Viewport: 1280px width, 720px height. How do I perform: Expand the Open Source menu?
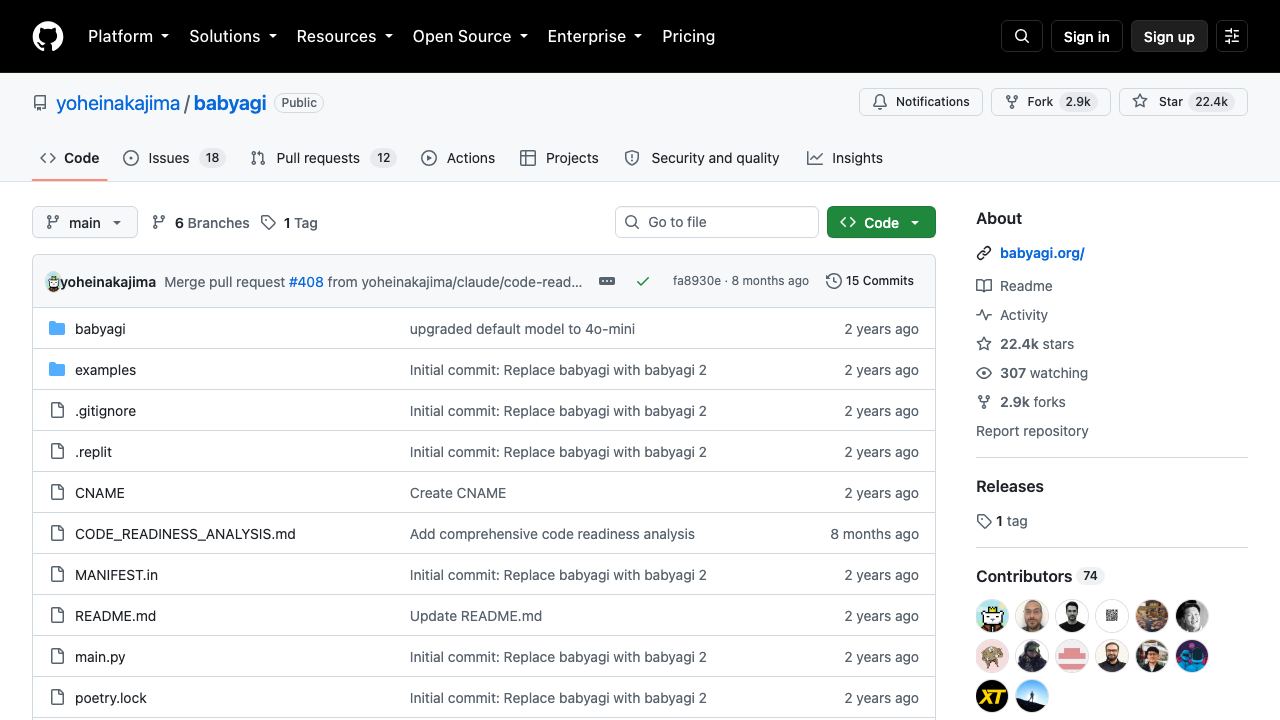coord(470,36)
